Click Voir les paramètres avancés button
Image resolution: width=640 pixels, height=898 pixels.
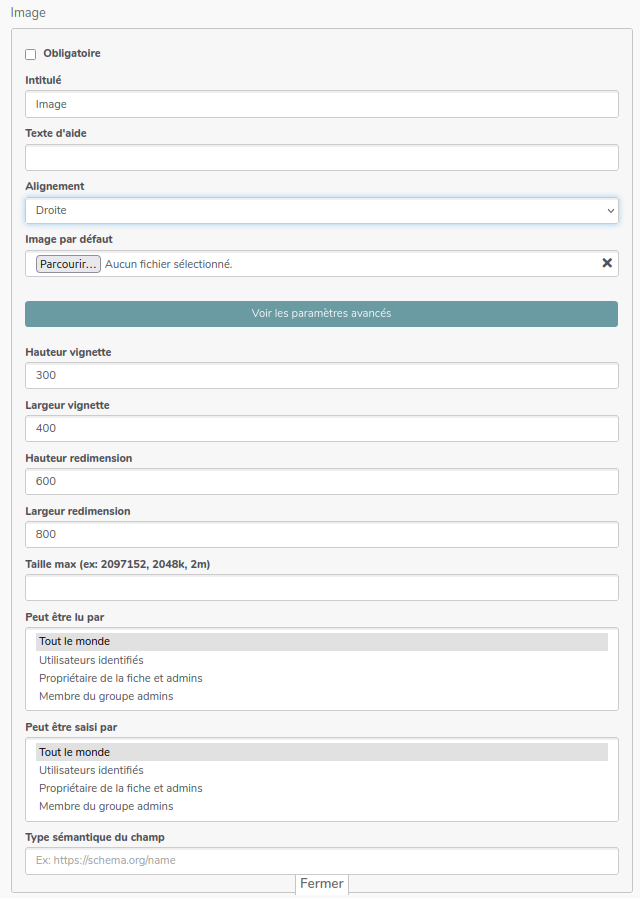(x=321, y=313)
